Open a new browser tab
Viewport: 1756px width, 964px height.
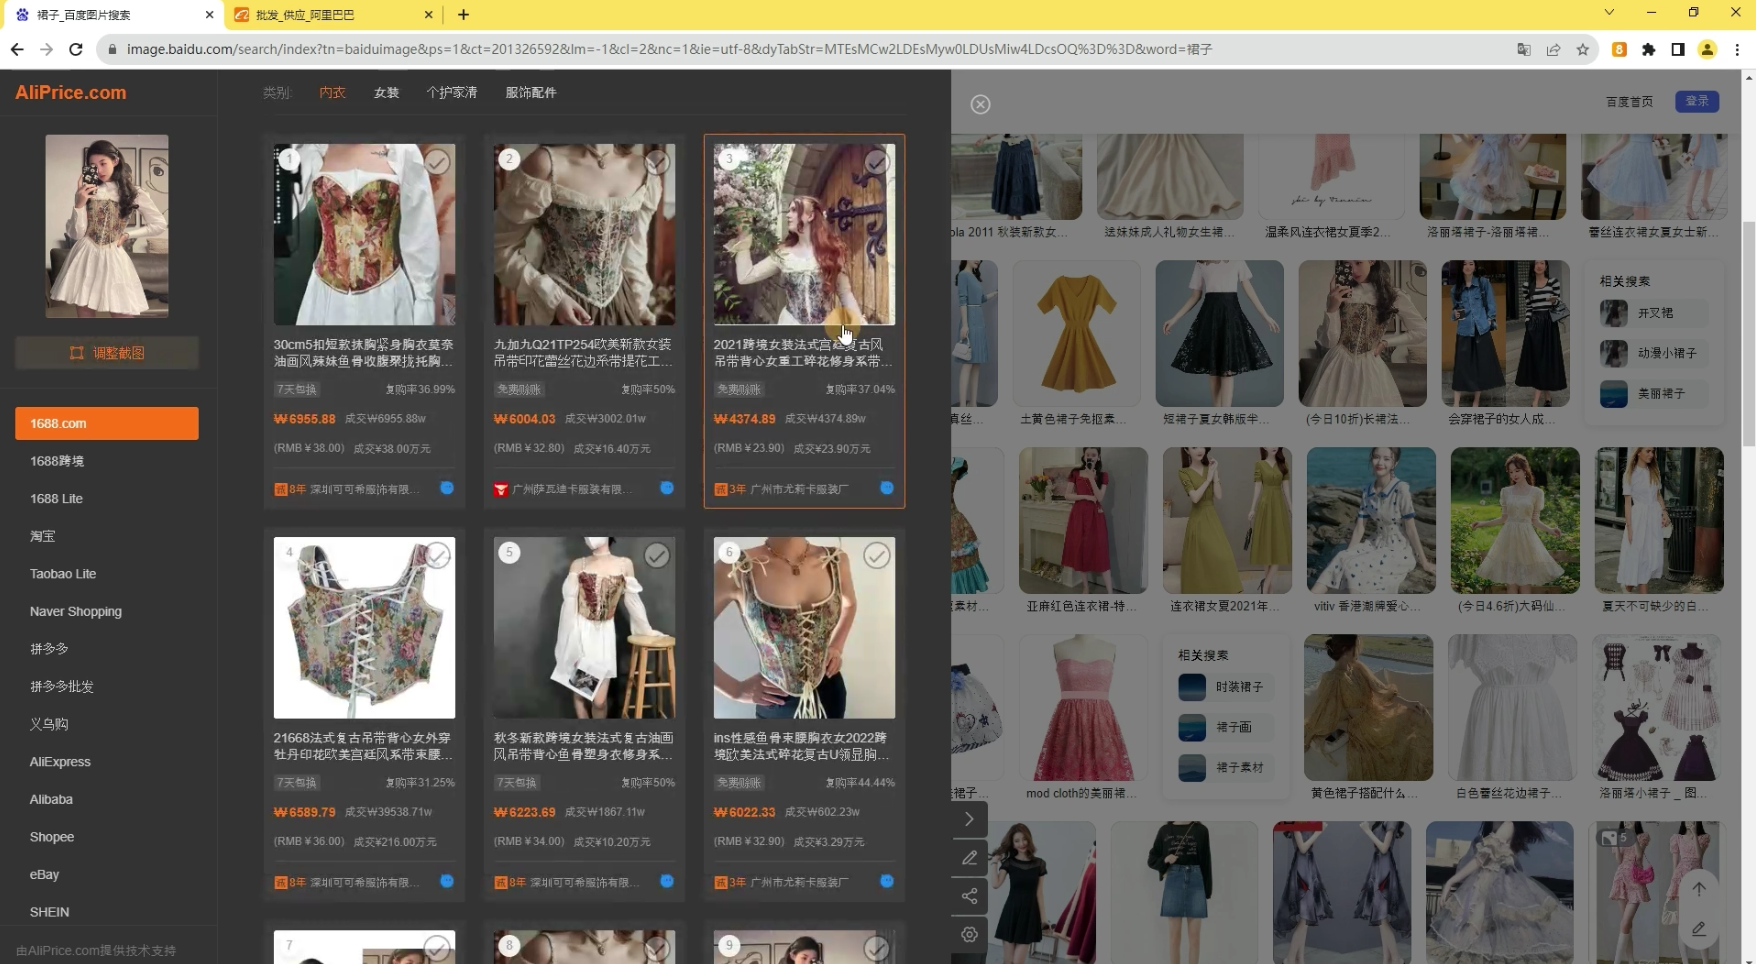pyautogui.click(x=463, y=14)
